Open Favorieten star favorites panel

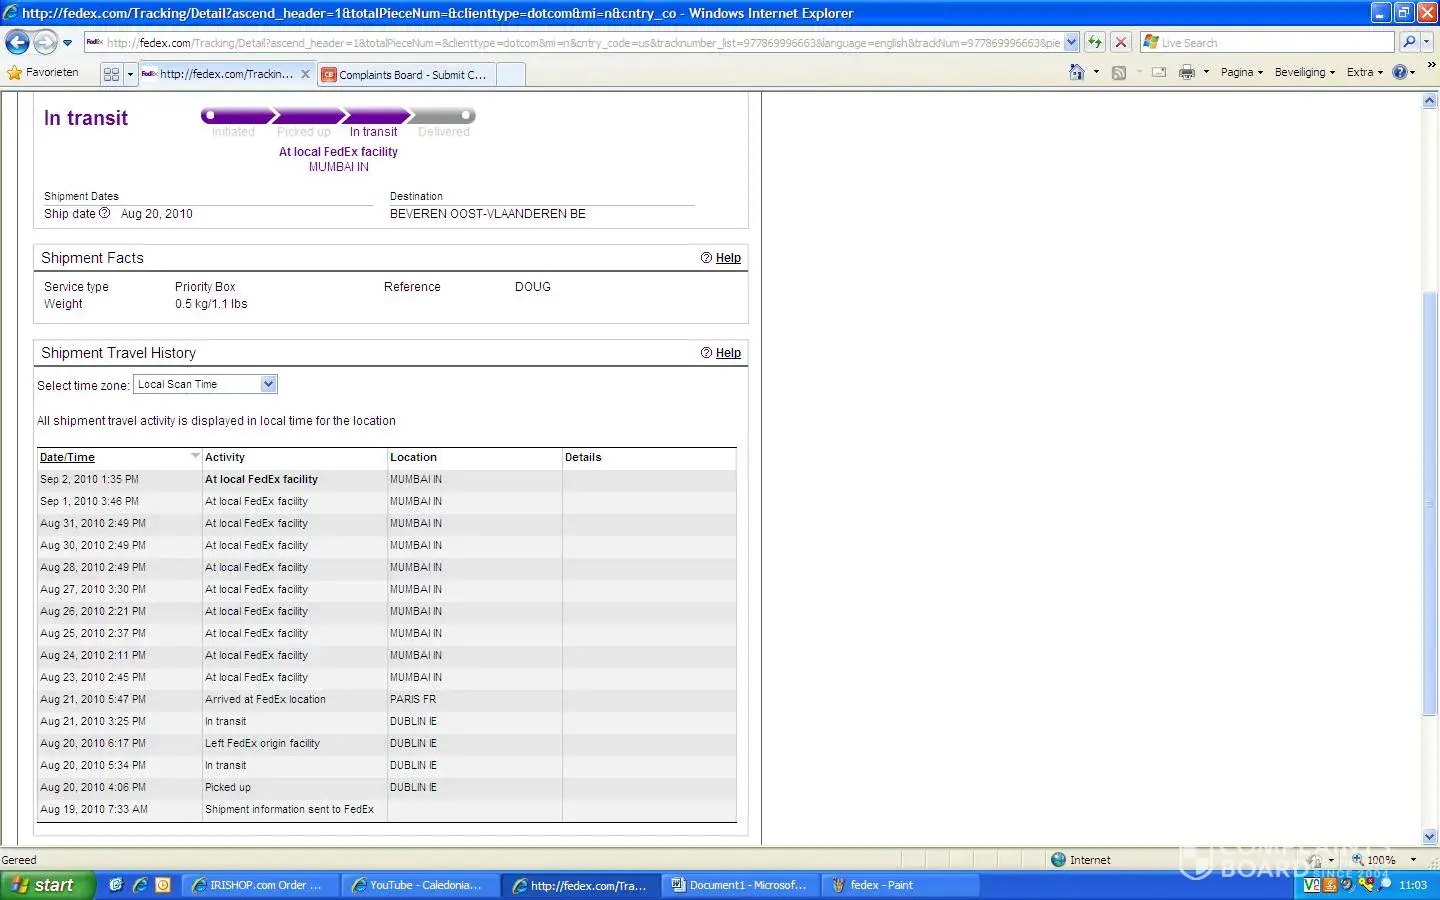coord(43,72)
